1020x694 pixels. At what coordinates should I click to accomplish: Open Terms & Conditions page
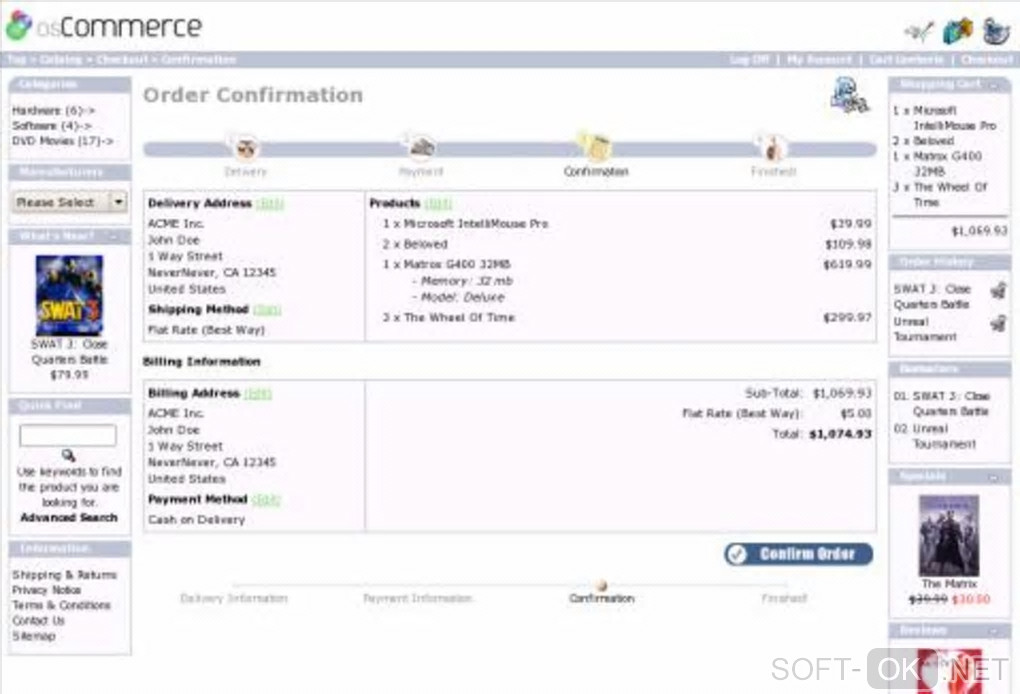(x=61, y=606)
